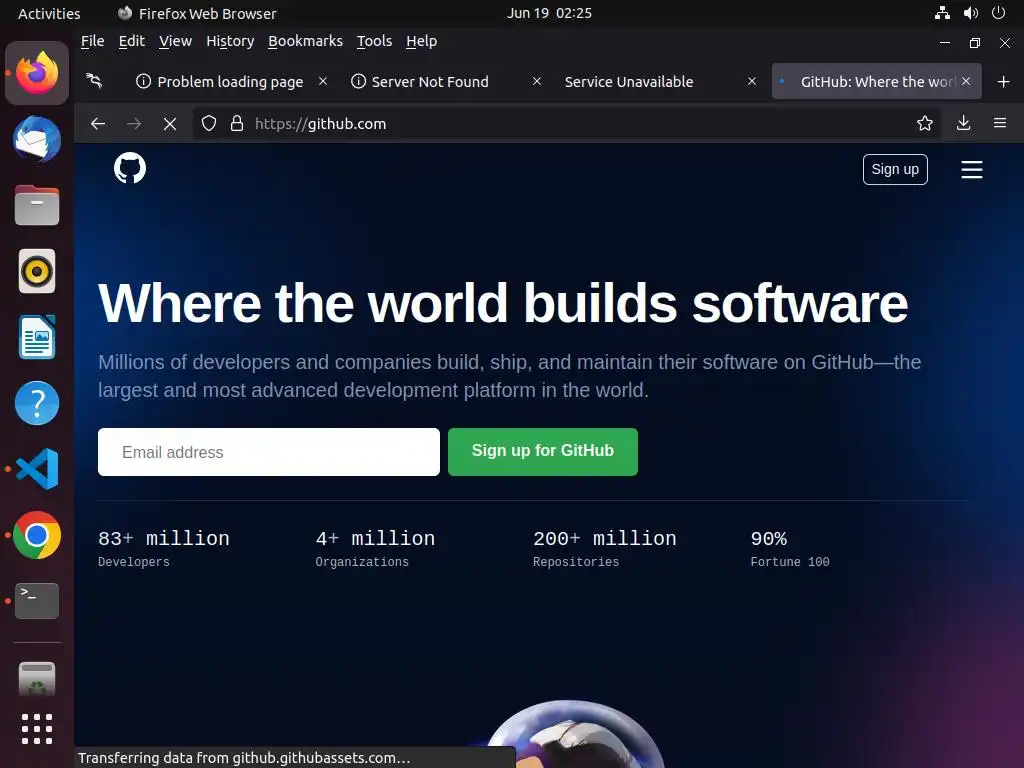Click the 'Where the world builds software' heading
1024x768 pixels.
503,303
